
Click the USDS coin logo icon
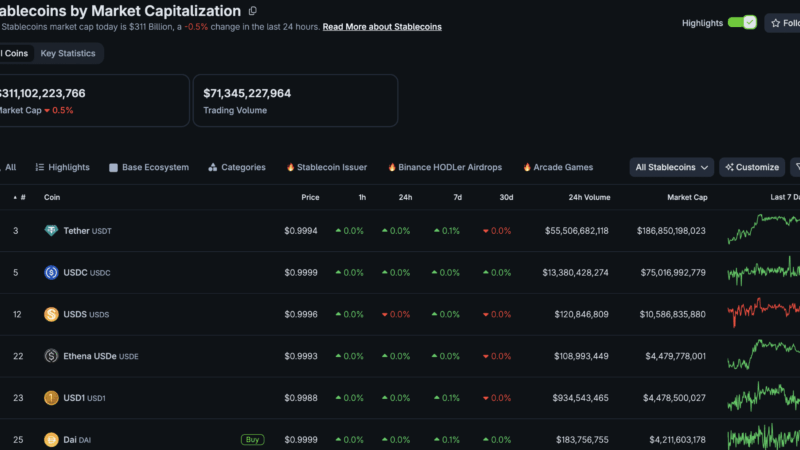point(51,314)
